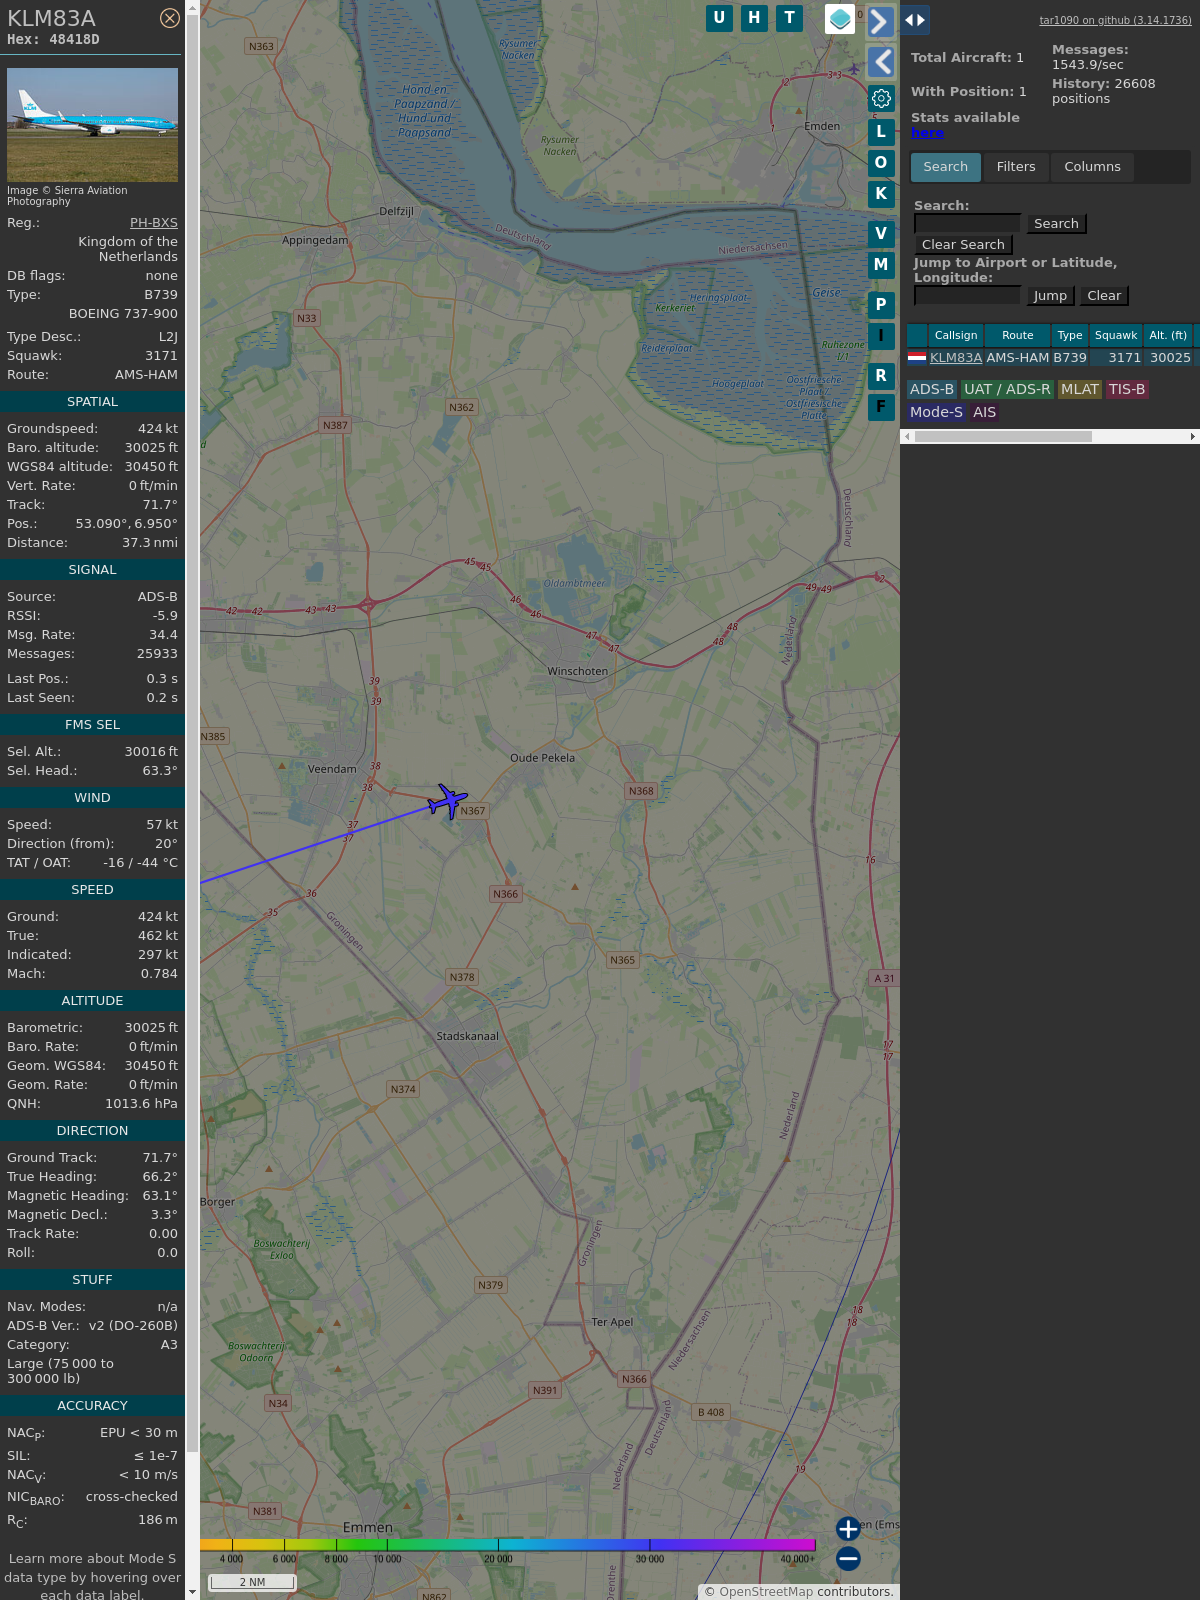Open the KLM aircraft photo thumbnail
This screenshot has height=1600, width=1200.
click(x=92, y=125)
